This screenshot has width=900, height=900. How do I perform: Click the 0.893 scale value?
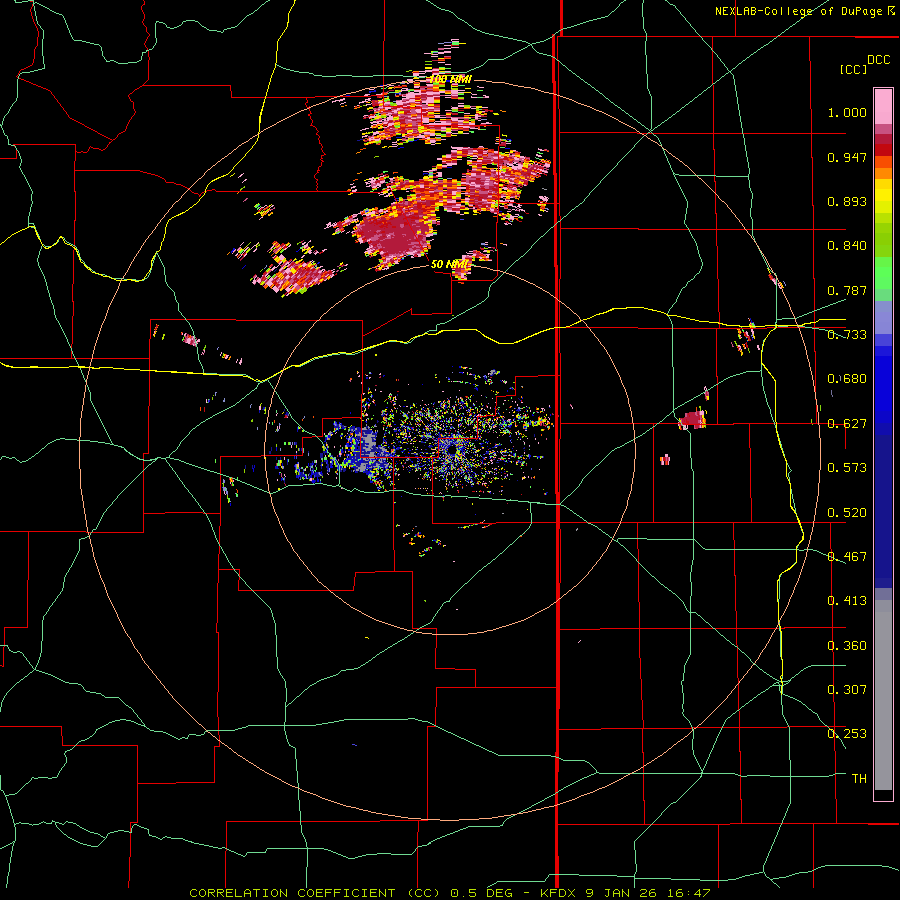tap(847, 201)
